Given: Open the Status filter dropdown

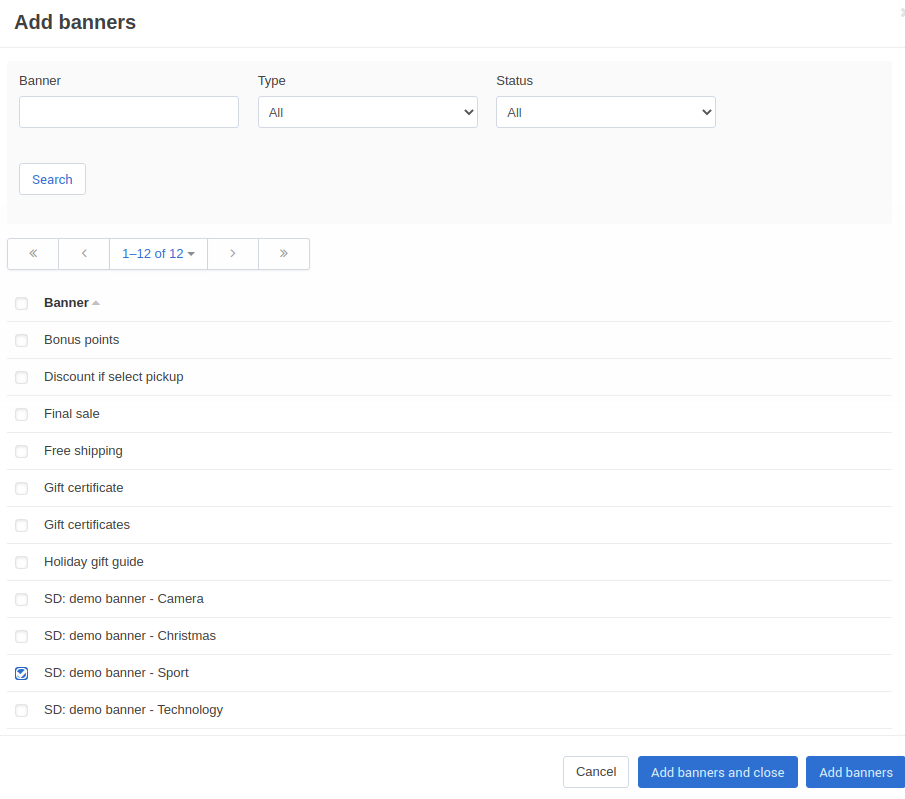Looking at the screenshot, I should pyautogui.click(x=606, y=112).
